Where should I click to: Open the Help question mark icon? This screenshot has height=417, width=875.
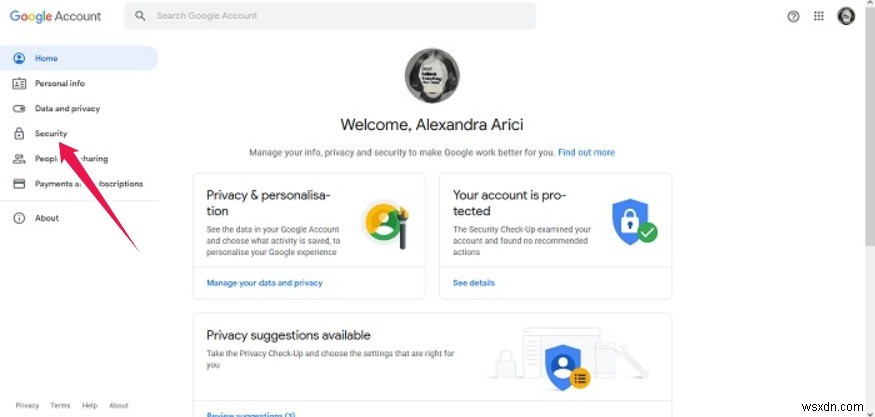click(793, 16)
